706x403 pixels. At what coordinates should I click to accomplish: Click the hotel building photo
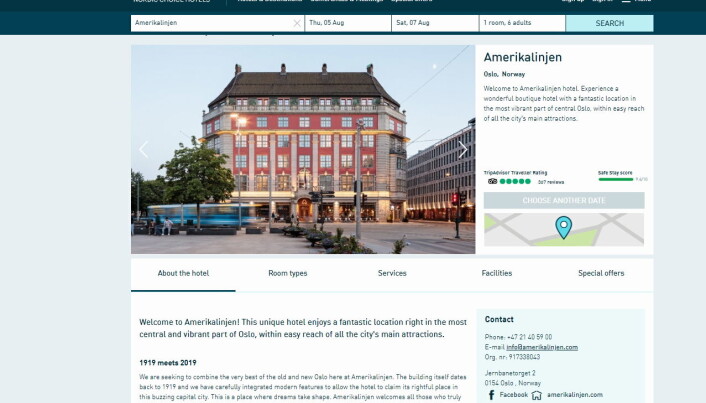(303, 149)
